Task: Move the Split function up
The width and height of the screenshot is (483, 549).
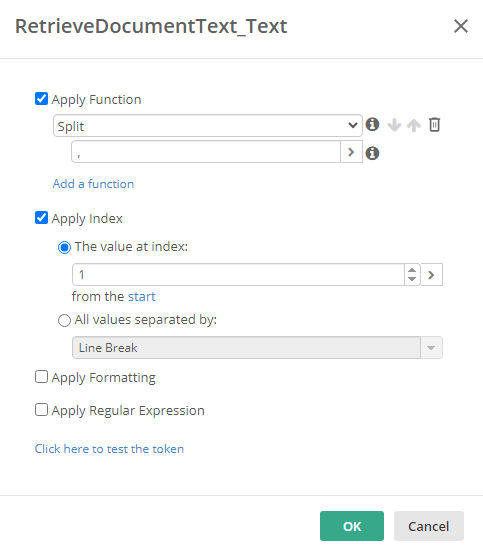Action: (x=414, y=125)
